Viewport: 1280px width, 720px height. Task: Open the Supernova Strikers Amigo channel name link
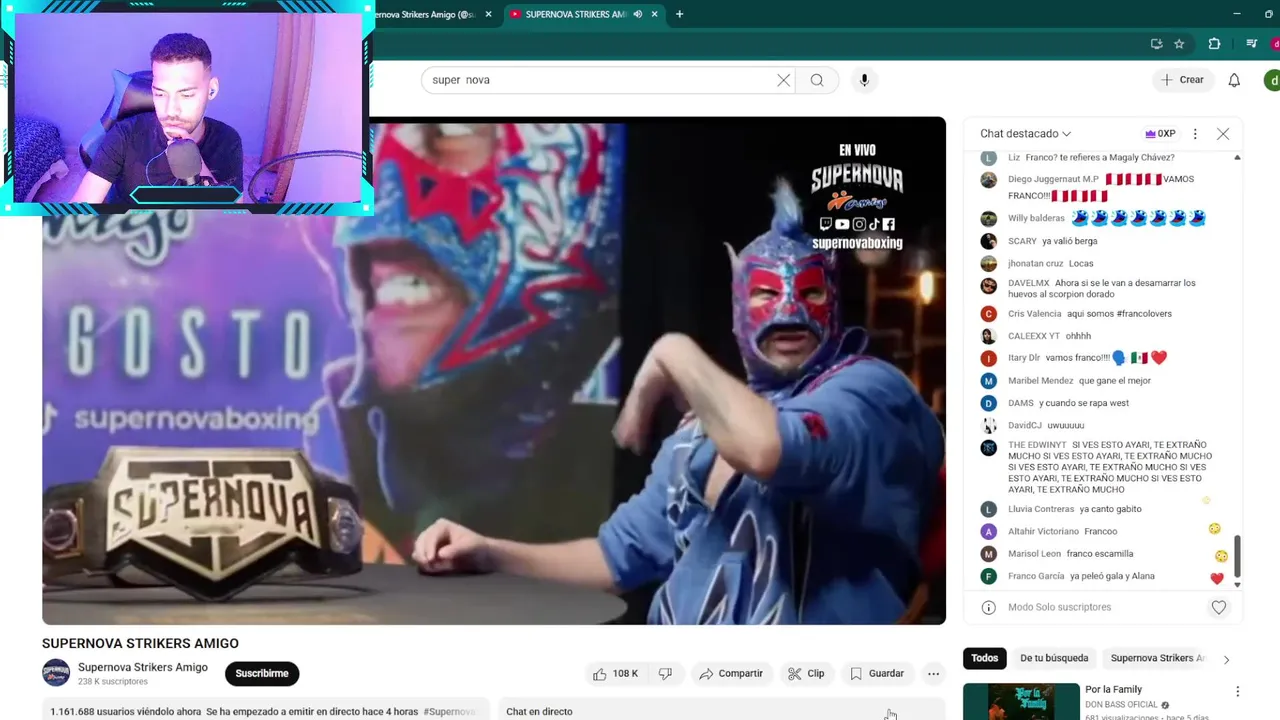tap(143, 667)
